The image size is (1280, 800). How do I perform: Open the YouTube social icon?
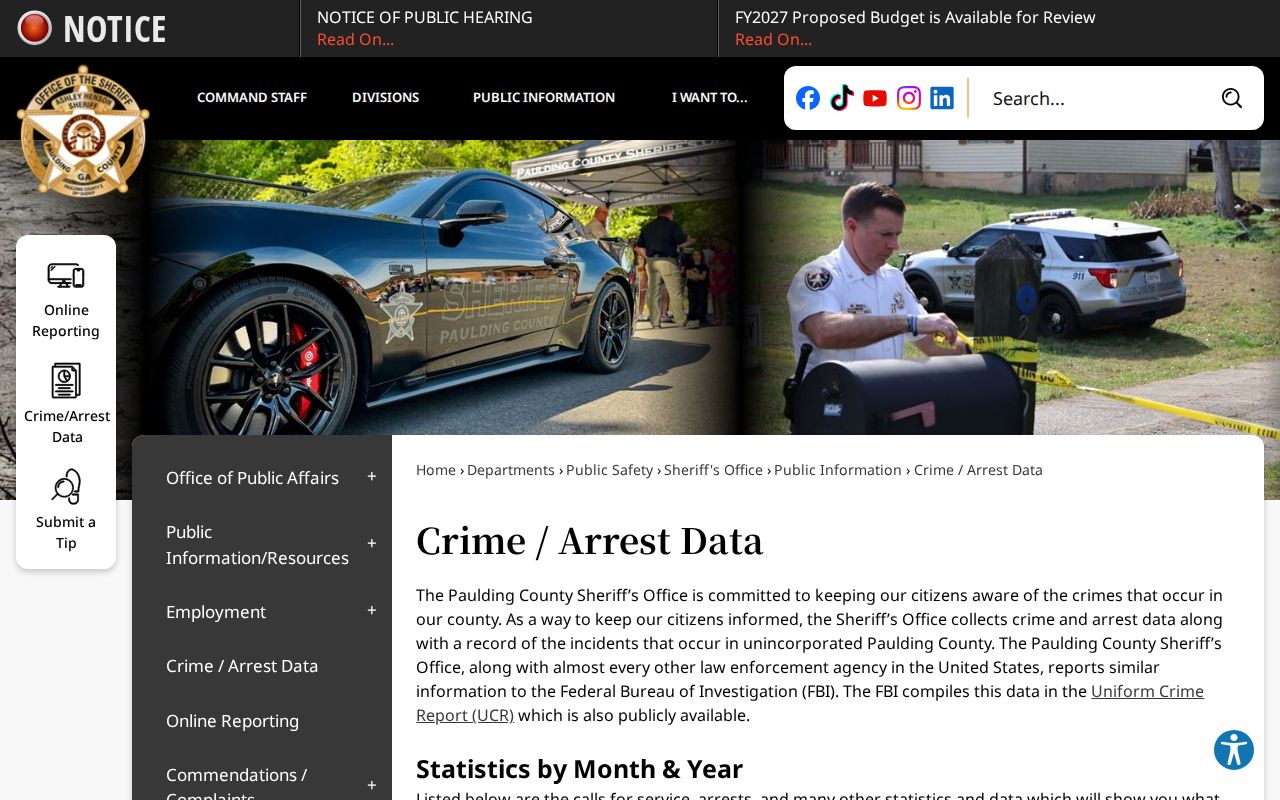(875, 98)
